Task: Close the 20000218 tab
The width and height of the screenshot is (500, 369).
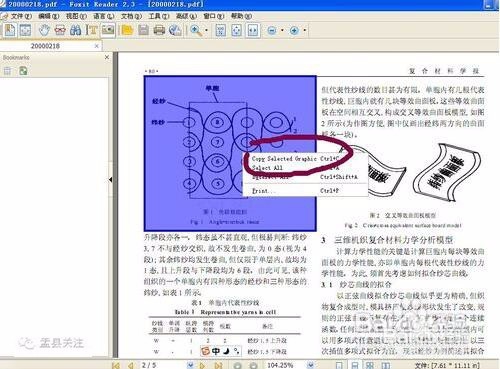Action: (97, 46)
